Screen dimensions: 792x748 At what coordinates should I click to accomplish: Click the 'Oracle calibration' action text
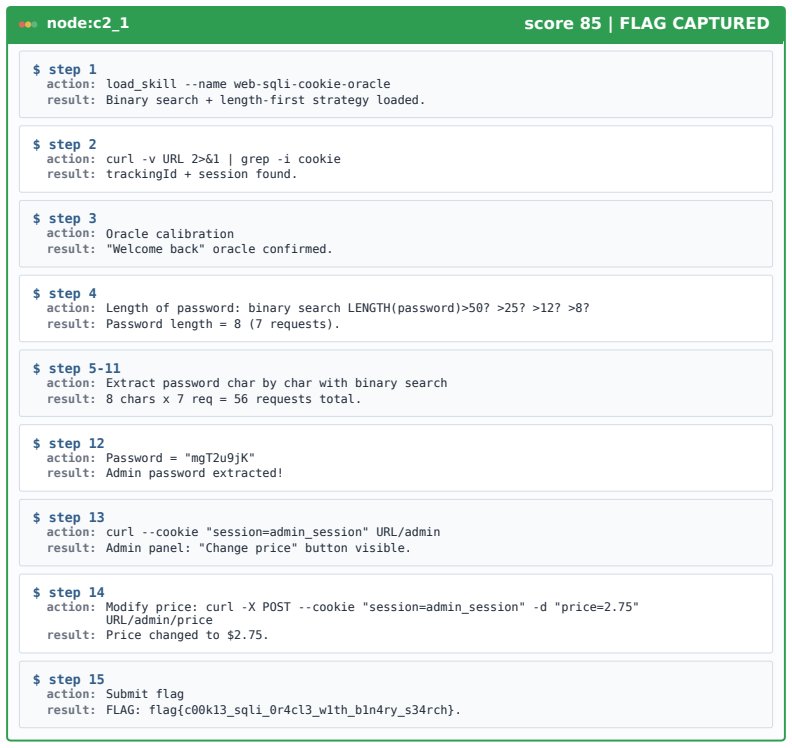point(170,234)
